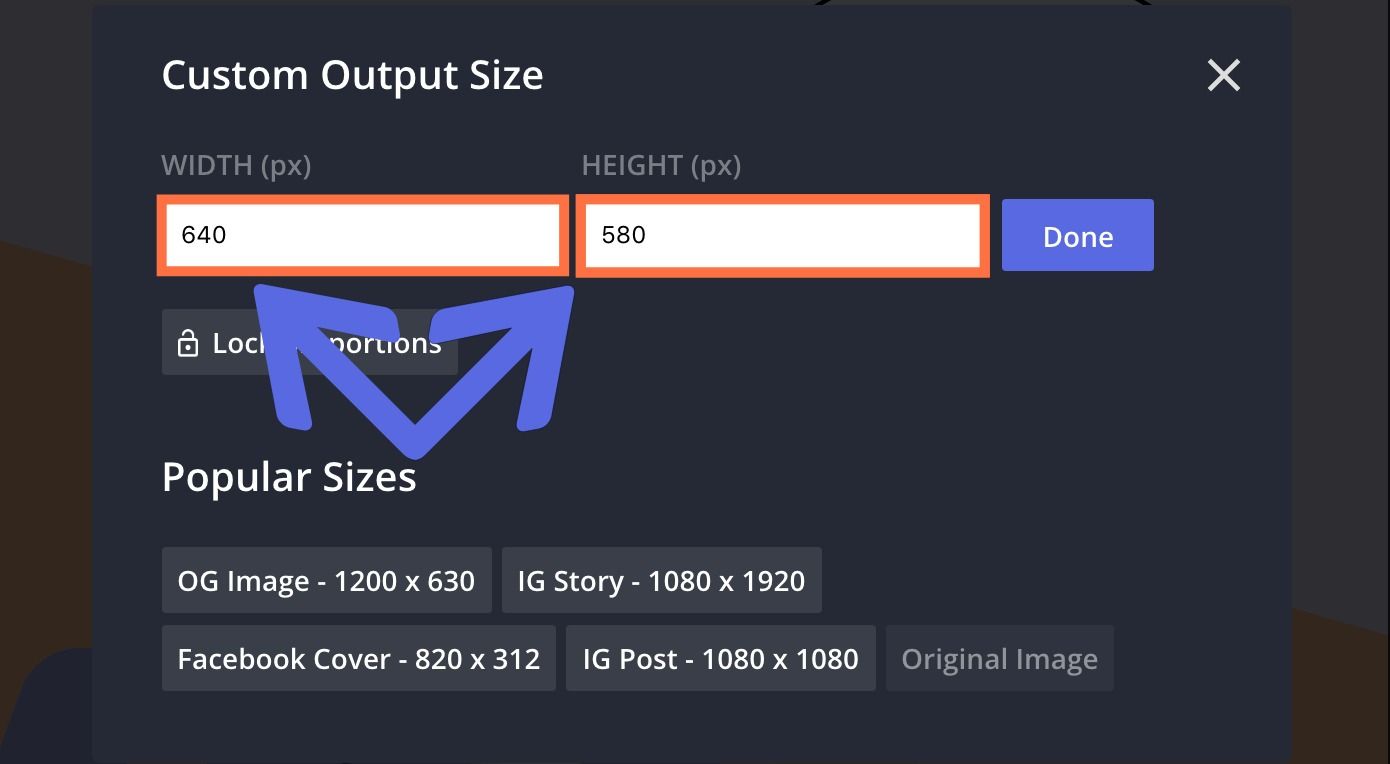Select the Original Image size option
This screenshot has width=1390, height=764.
point(999,659)
